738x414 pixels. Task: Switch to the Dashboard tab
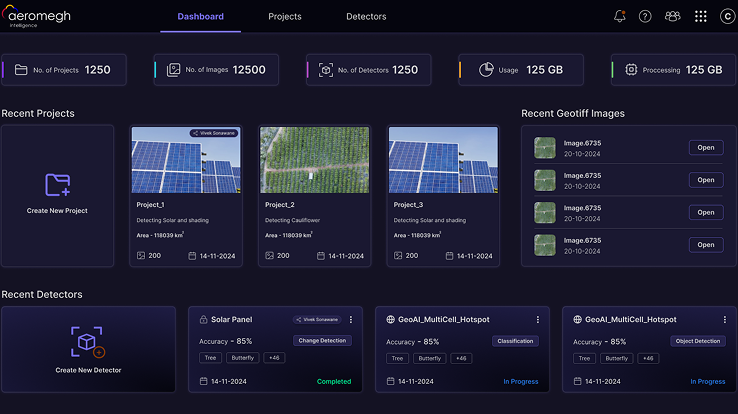201,16
